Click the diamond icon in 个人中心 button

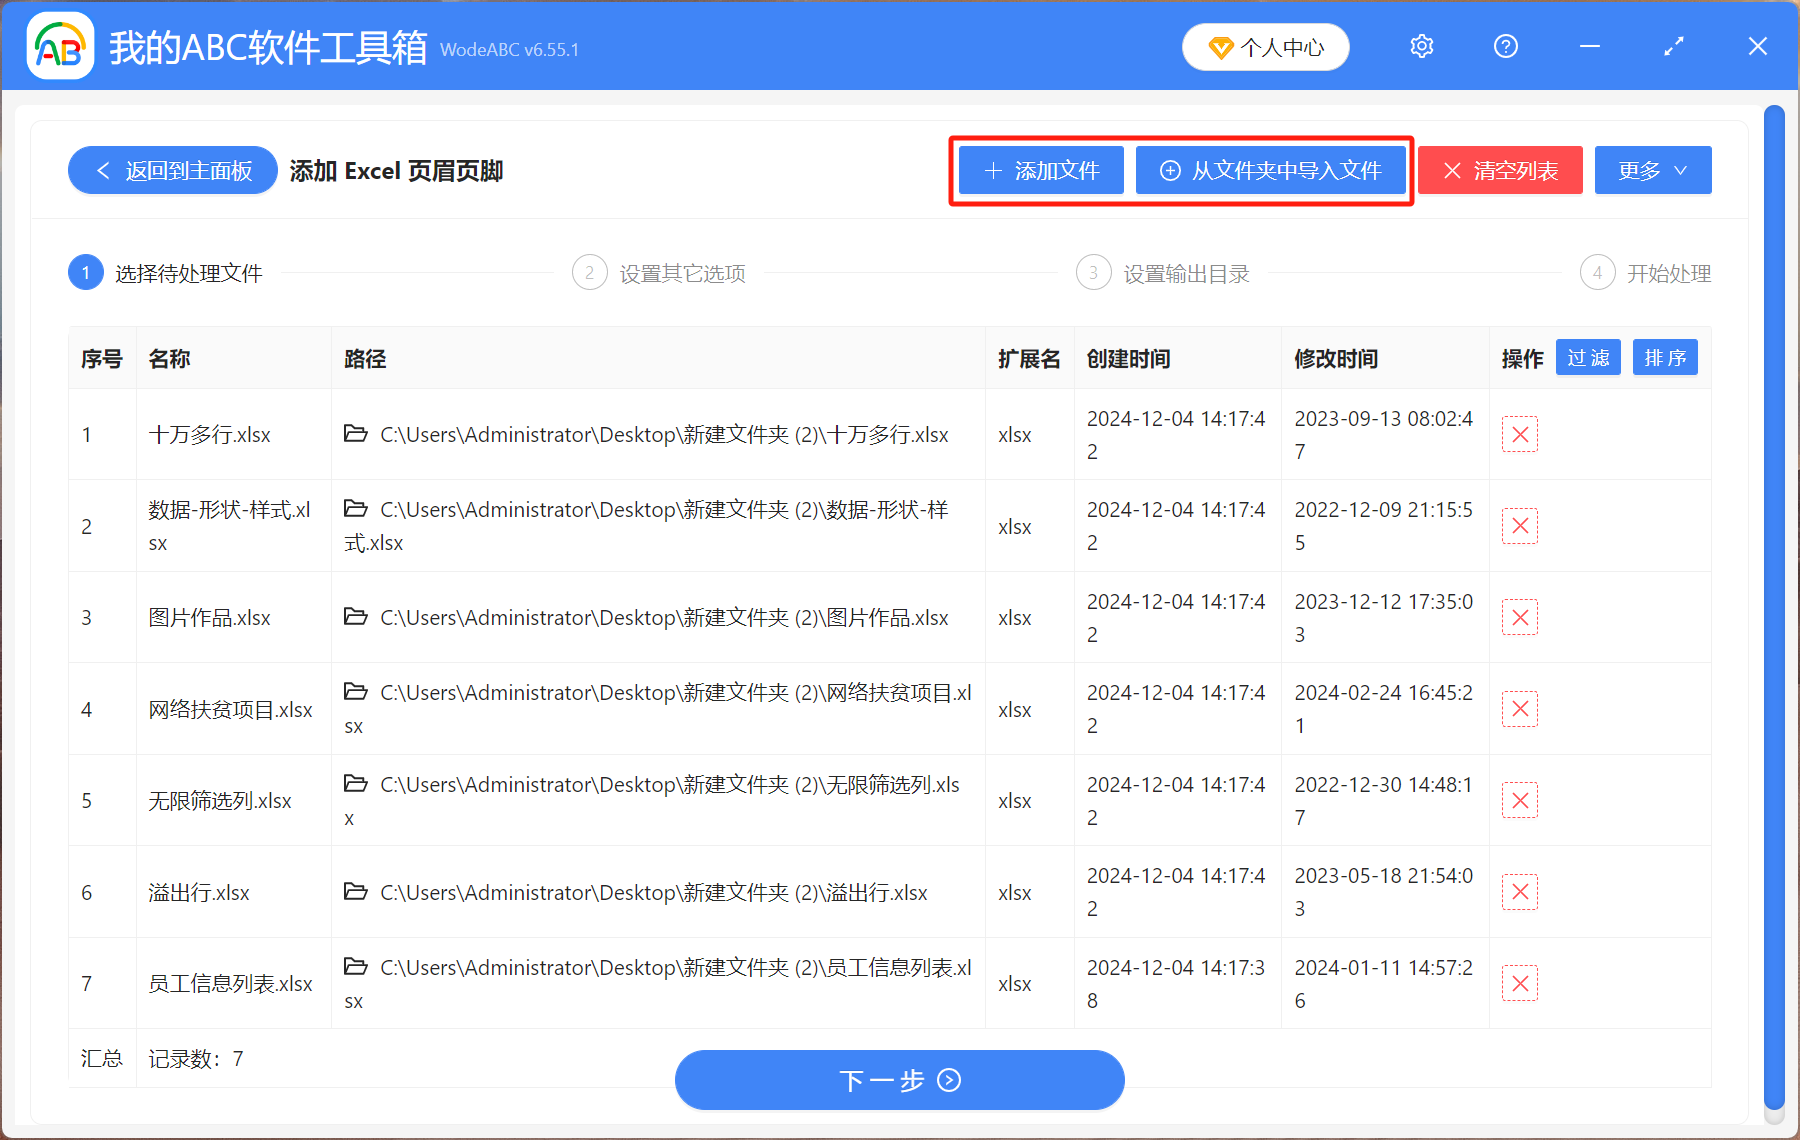point(1220,47)
